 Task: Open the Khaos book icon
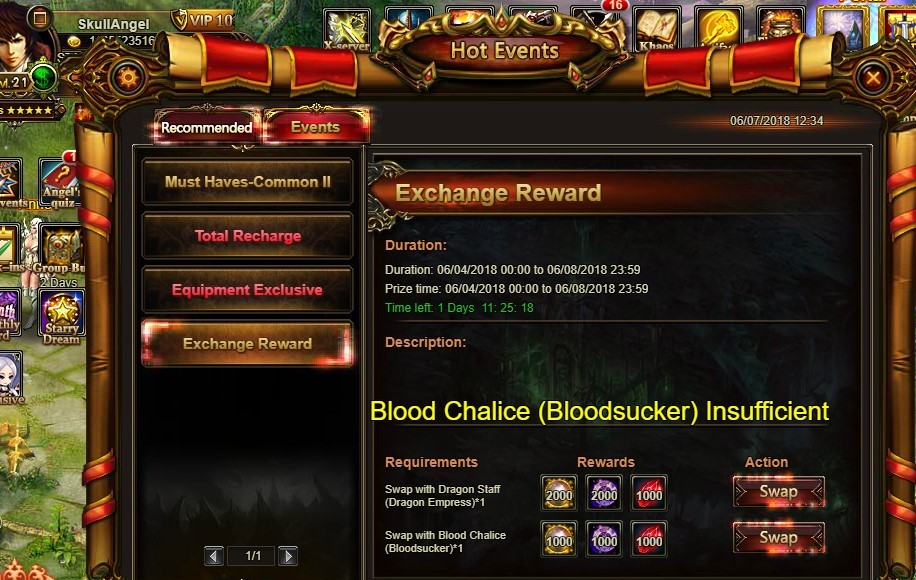click(657, 29)
